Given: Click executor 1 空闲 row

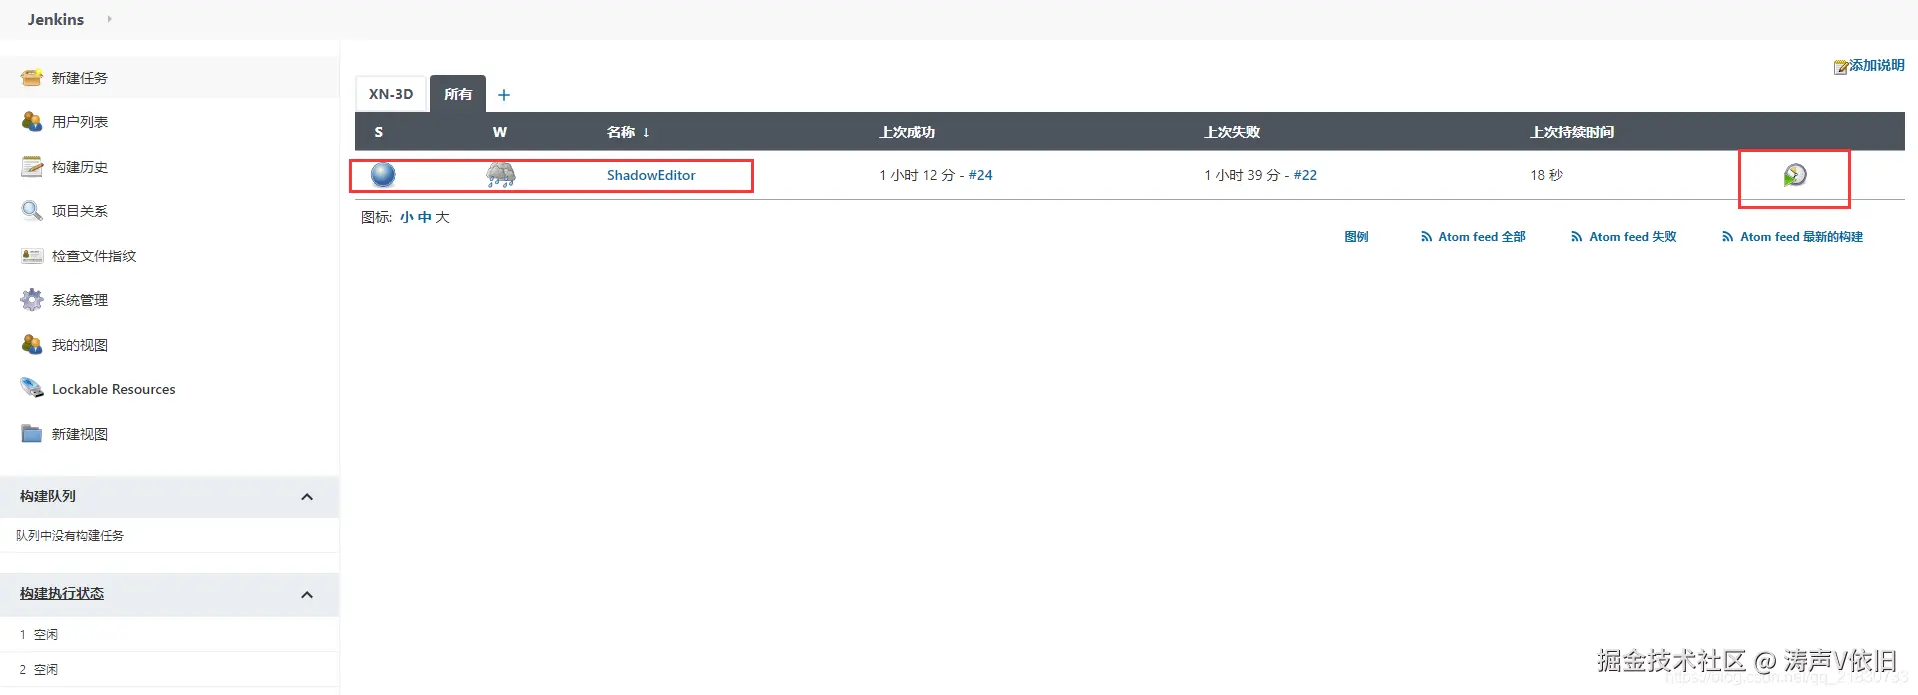Looking at the screenshot, I should [169, 634].
